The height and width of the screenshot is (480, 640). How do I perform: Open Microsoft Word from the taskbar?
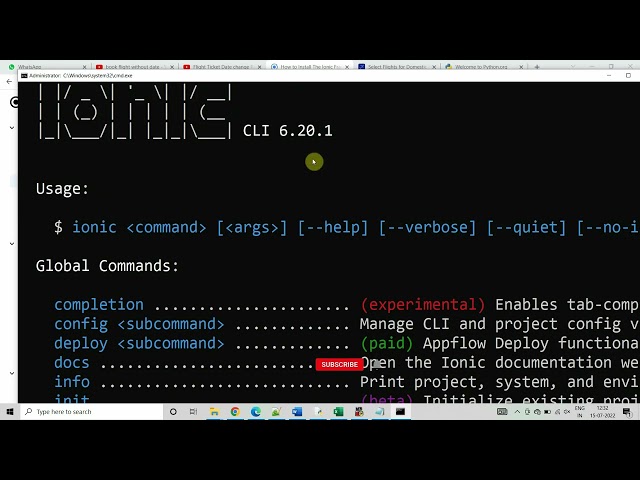pos(297,412)
